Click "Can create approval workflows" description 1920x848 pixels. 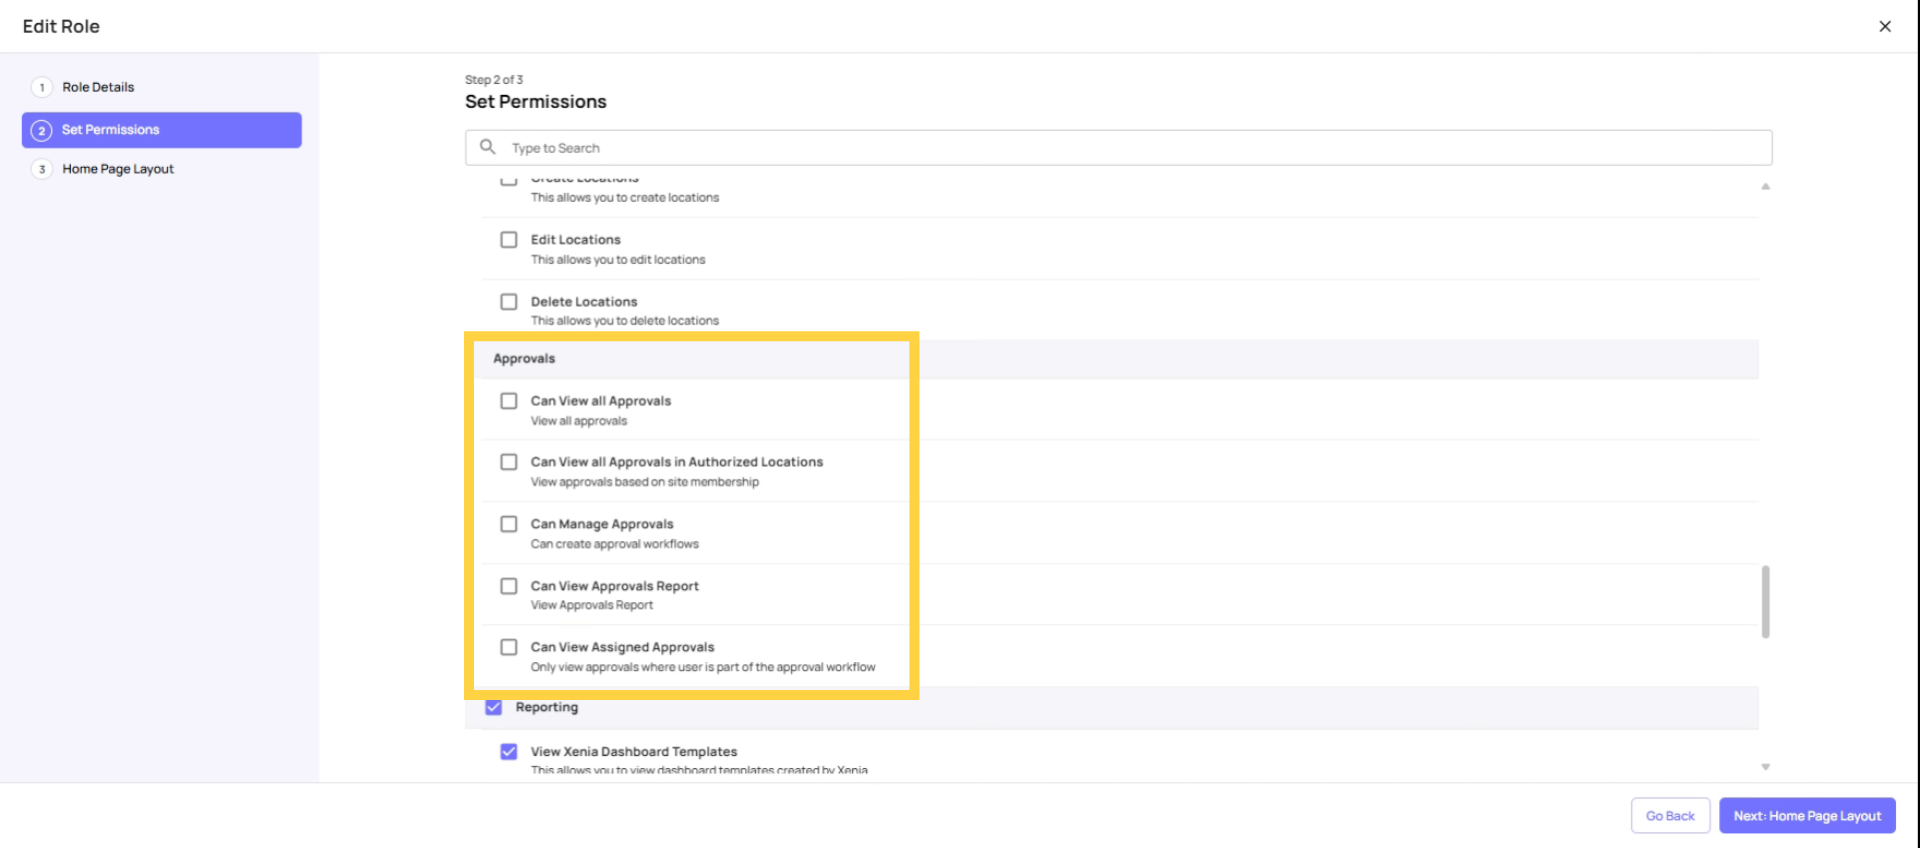[615, 544]
